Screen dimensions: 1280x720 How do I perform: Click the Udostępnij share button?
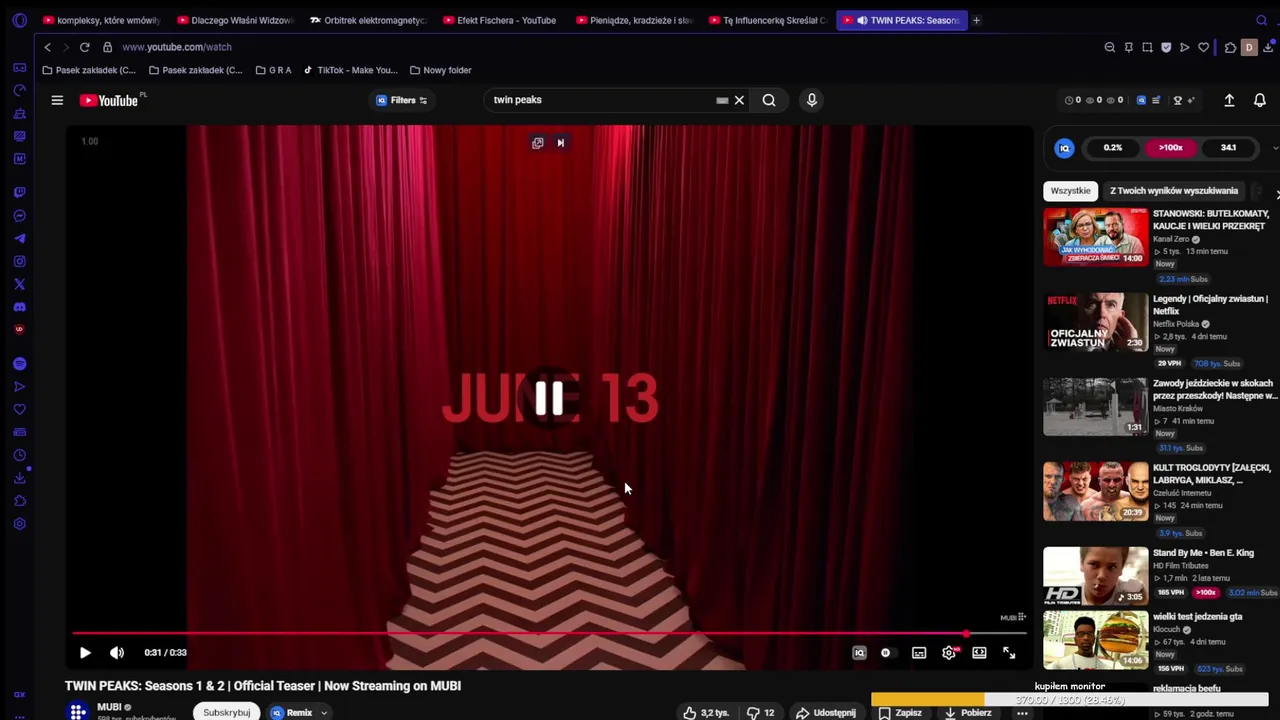826,713
